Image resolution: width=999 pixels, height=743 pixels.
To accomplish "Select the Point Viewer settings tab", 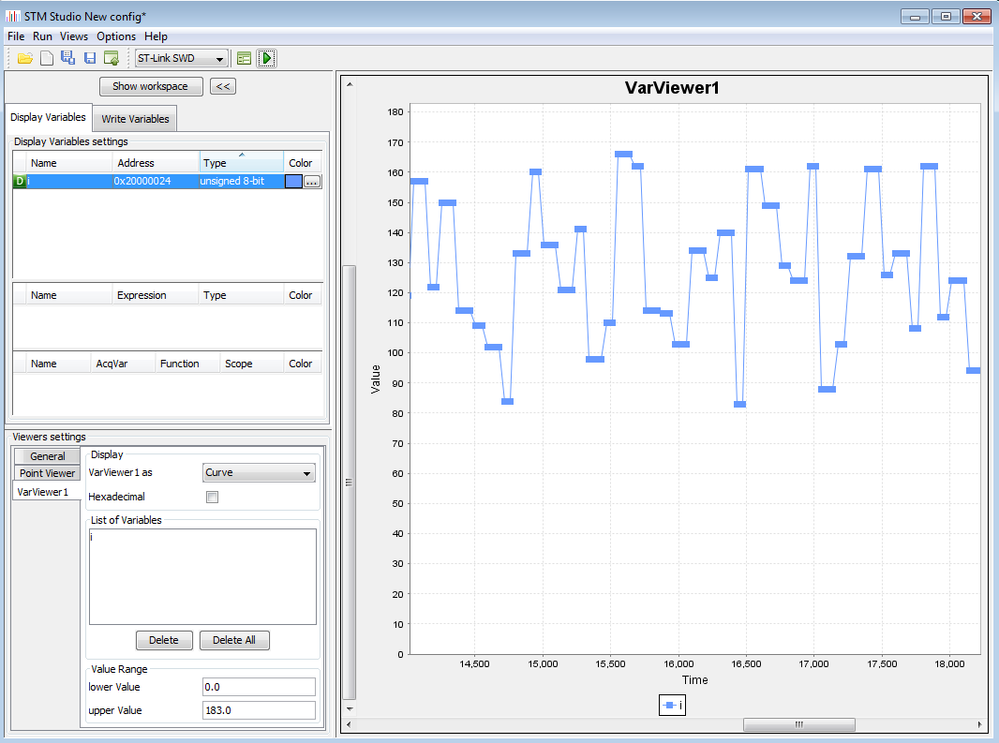I will point(47,473).
